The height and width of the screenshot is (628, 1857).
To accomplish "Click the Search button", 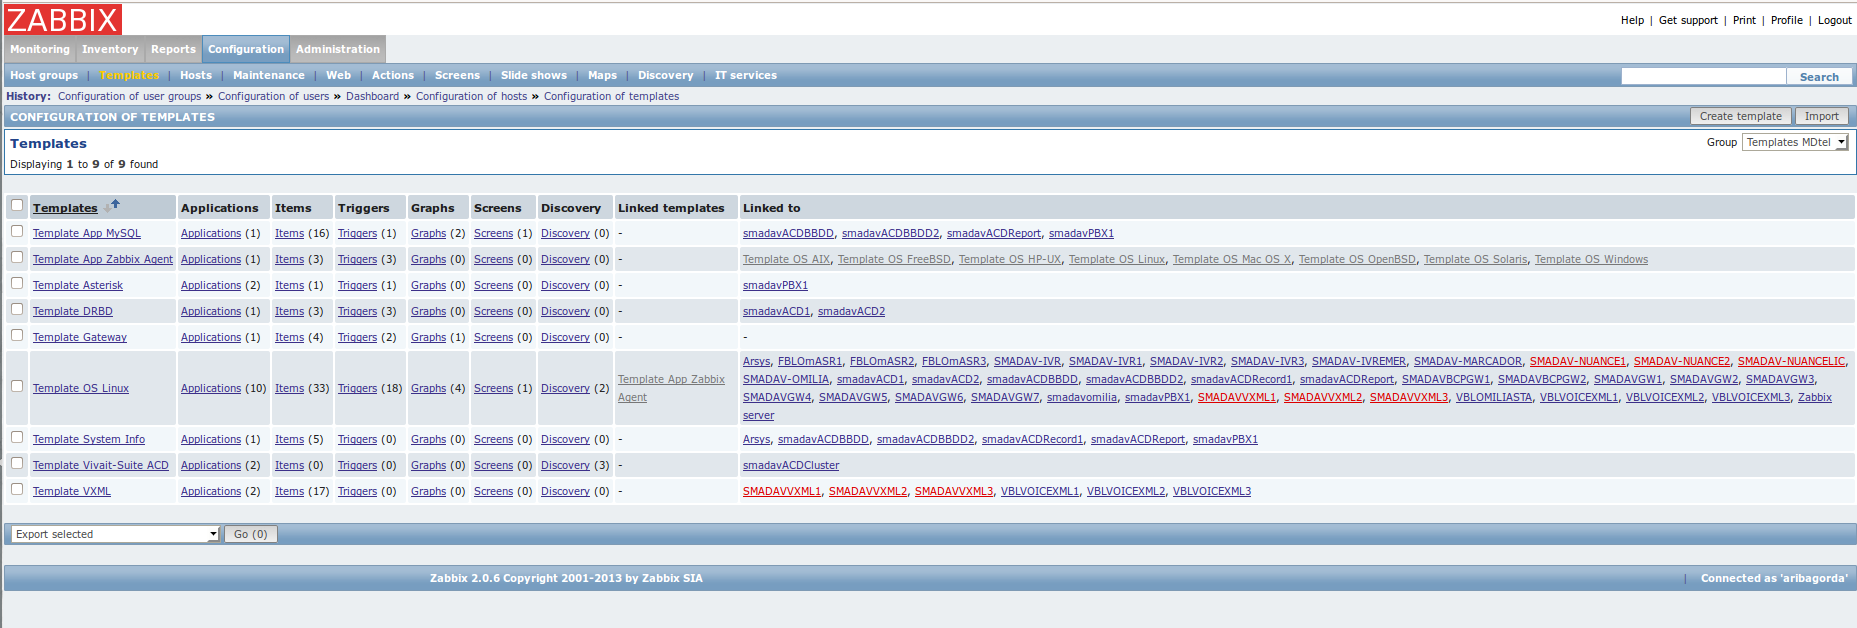I will coord(1819,77).
